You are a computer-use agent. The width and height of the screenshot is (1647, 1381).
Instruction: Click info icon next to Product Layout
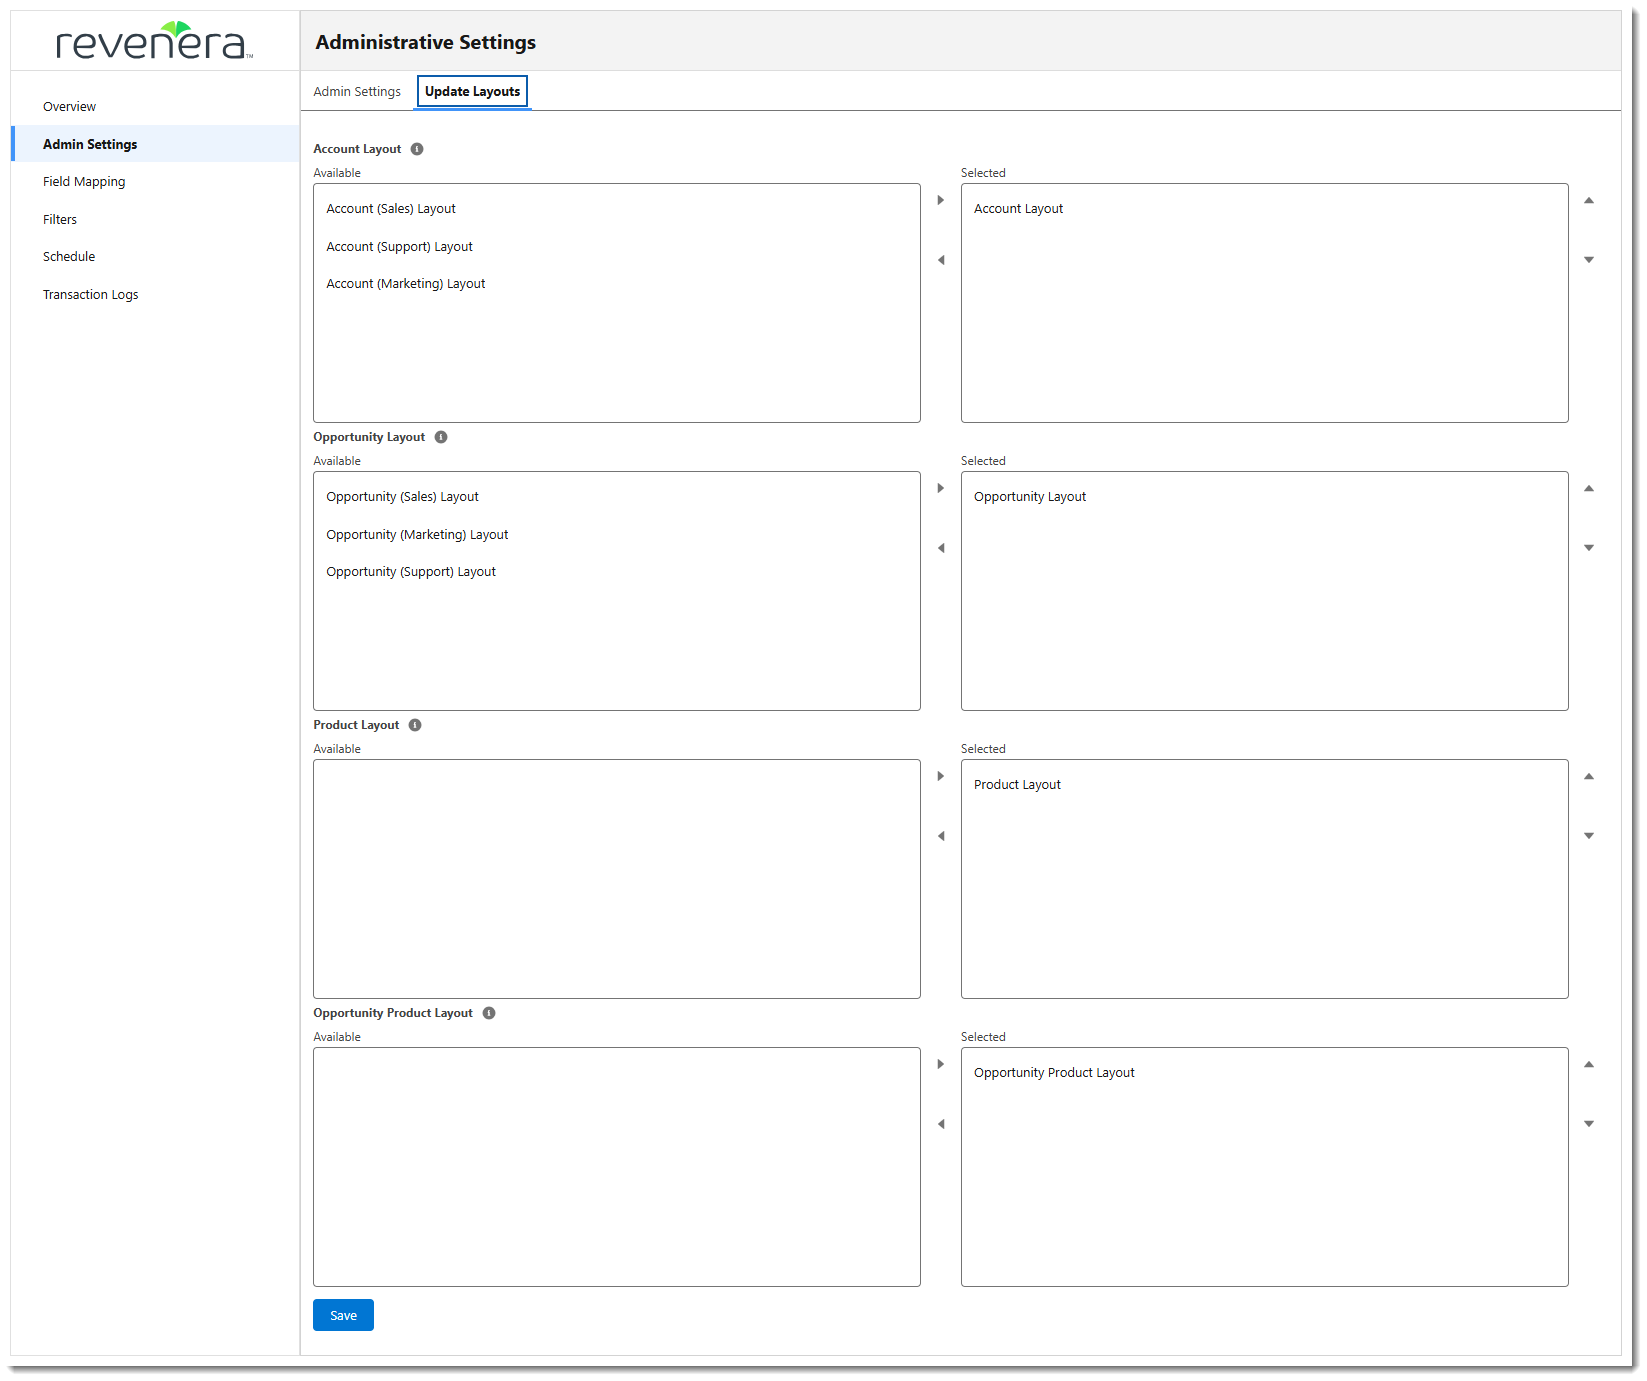(x=415, y=725)
